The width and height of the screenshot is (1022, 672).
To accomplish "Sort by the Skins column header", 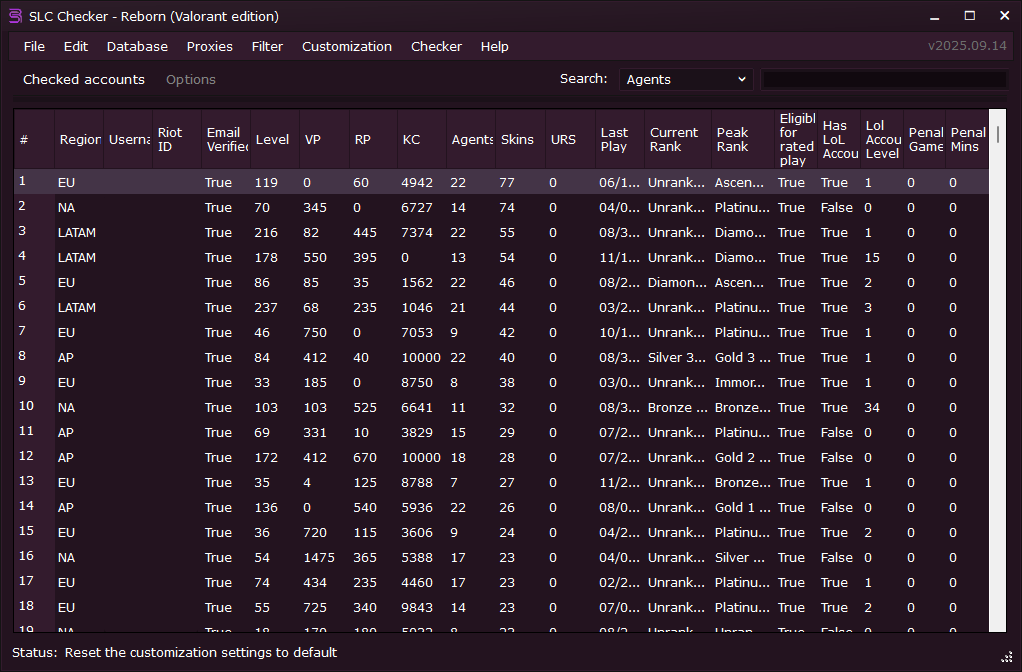I will (x=520, y=139).
